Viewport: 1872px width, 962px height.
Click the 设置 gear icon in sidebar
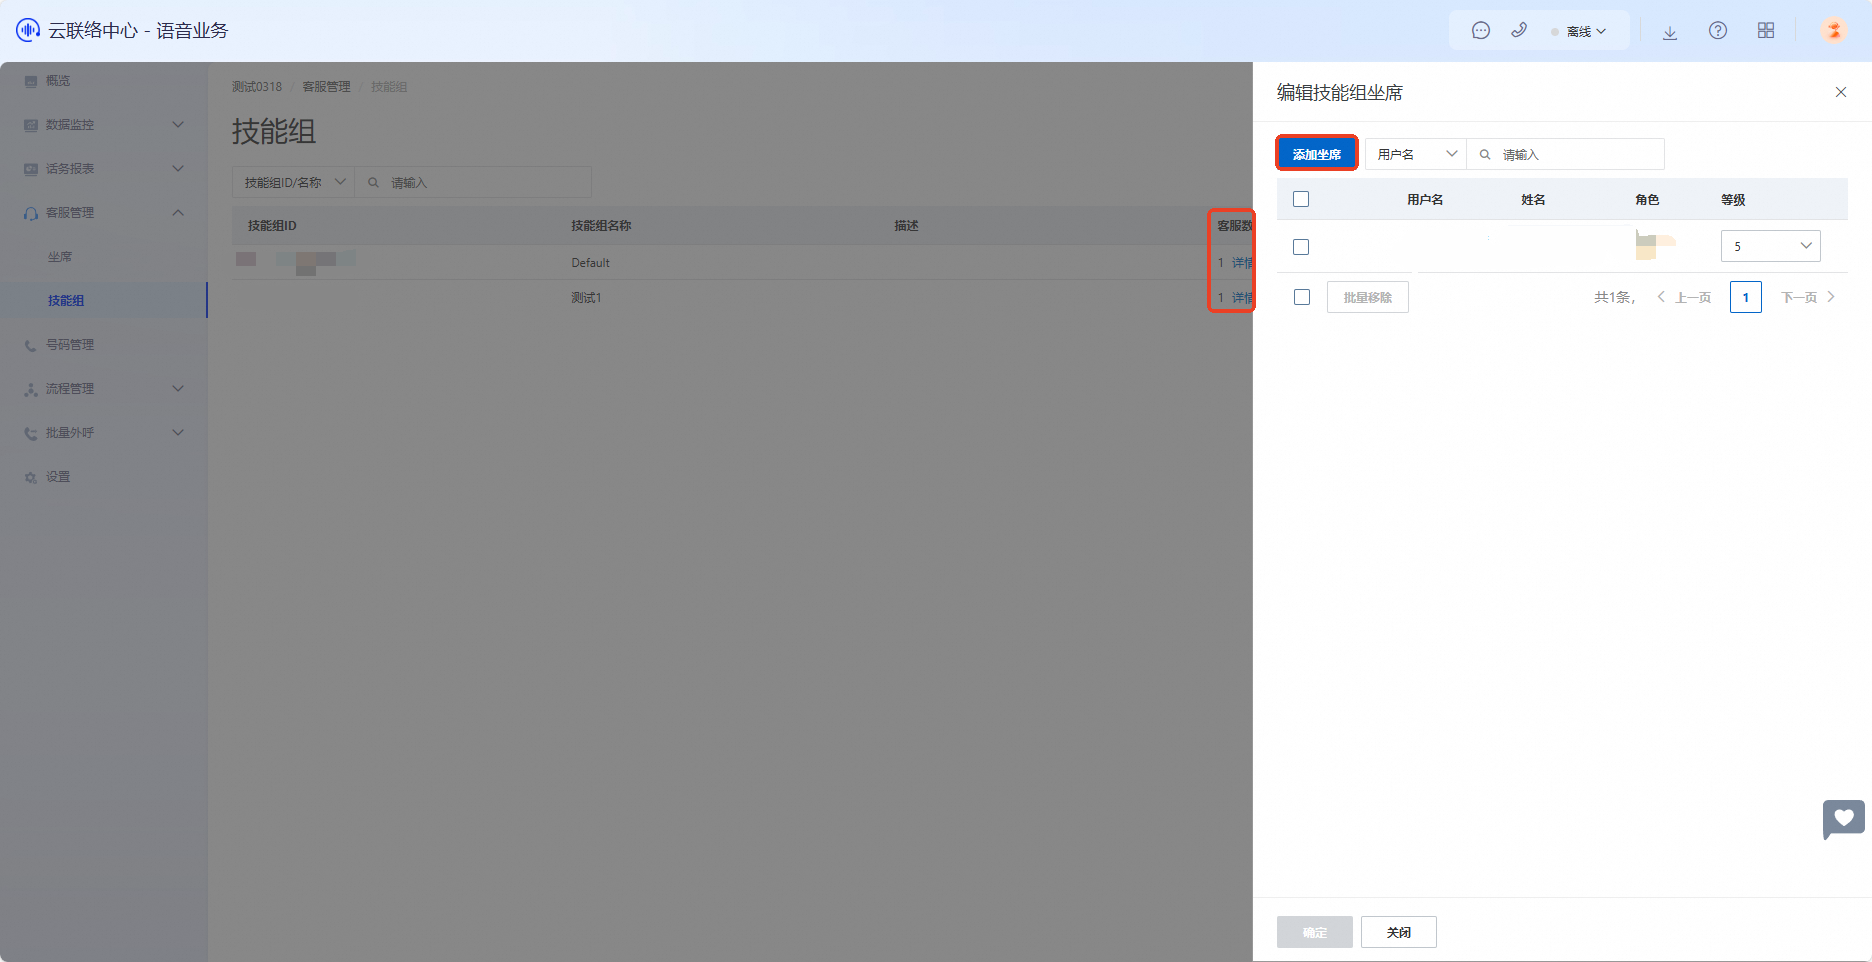[x=31, y=477]
